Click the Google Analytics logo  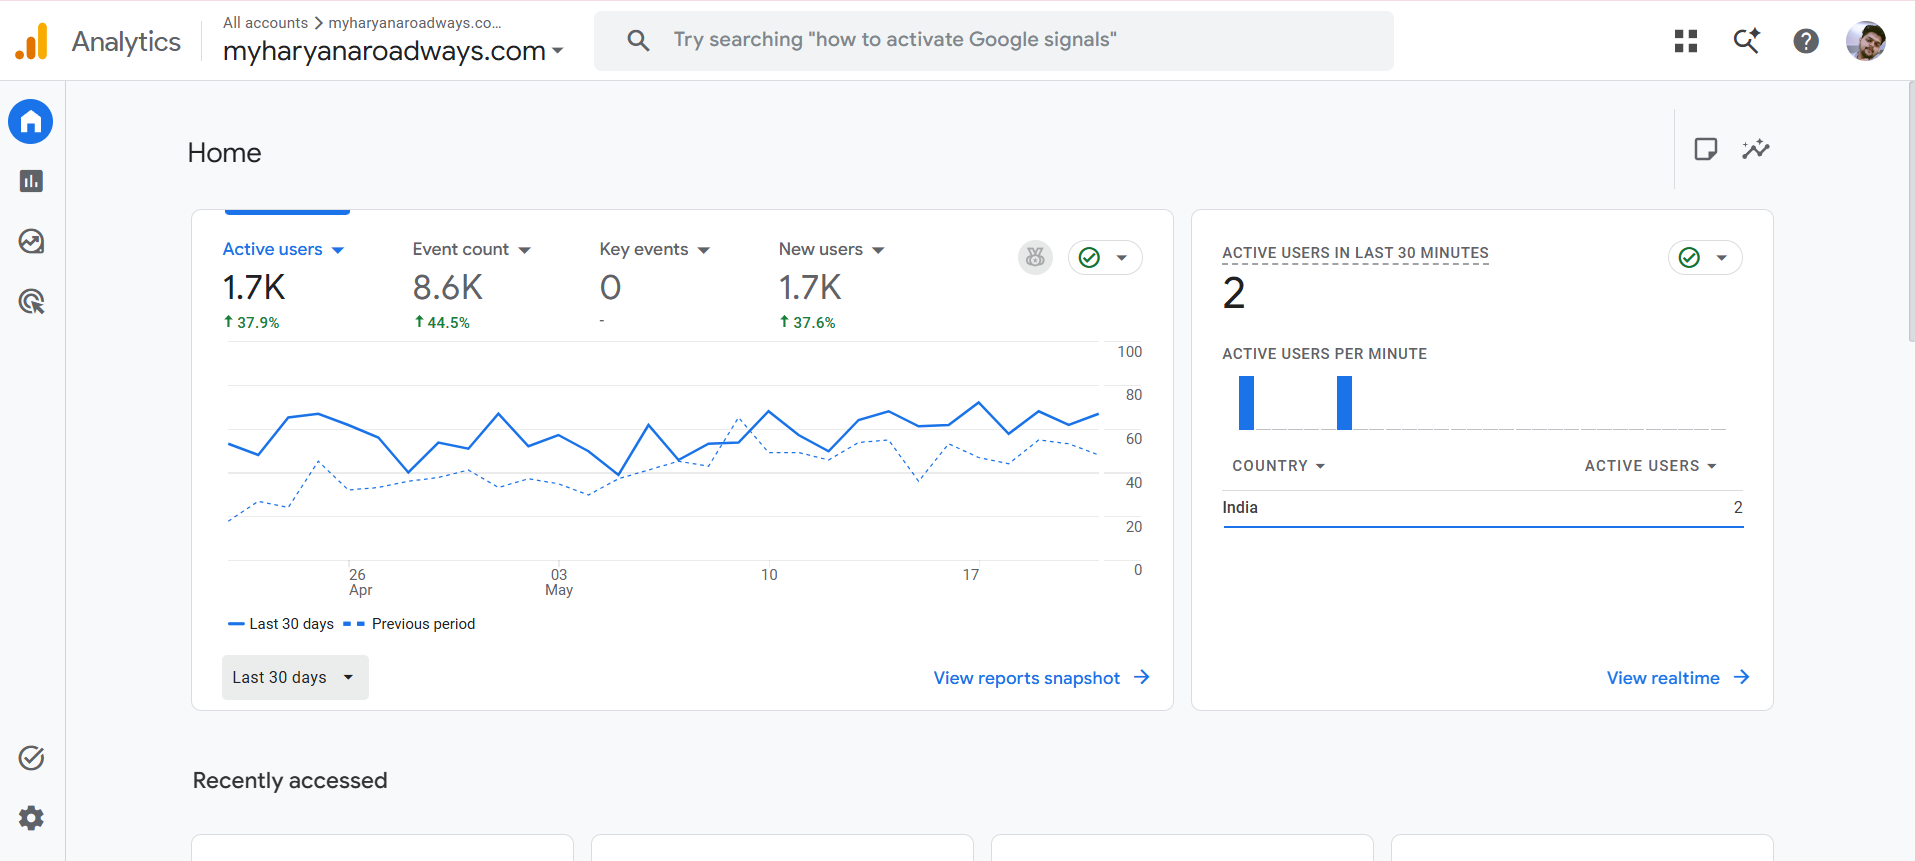[x=32, y=41]
